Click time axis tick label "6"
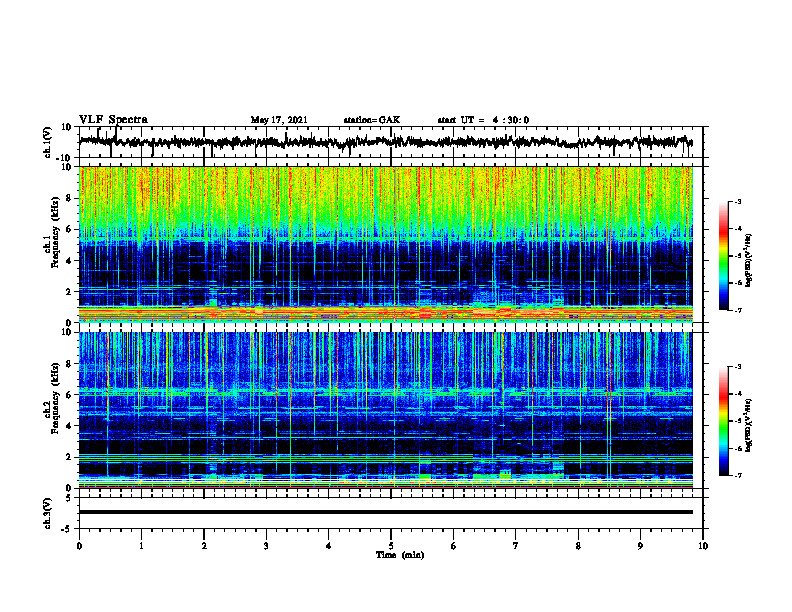This screenshot has height=612, width=792. click(454, 545)
